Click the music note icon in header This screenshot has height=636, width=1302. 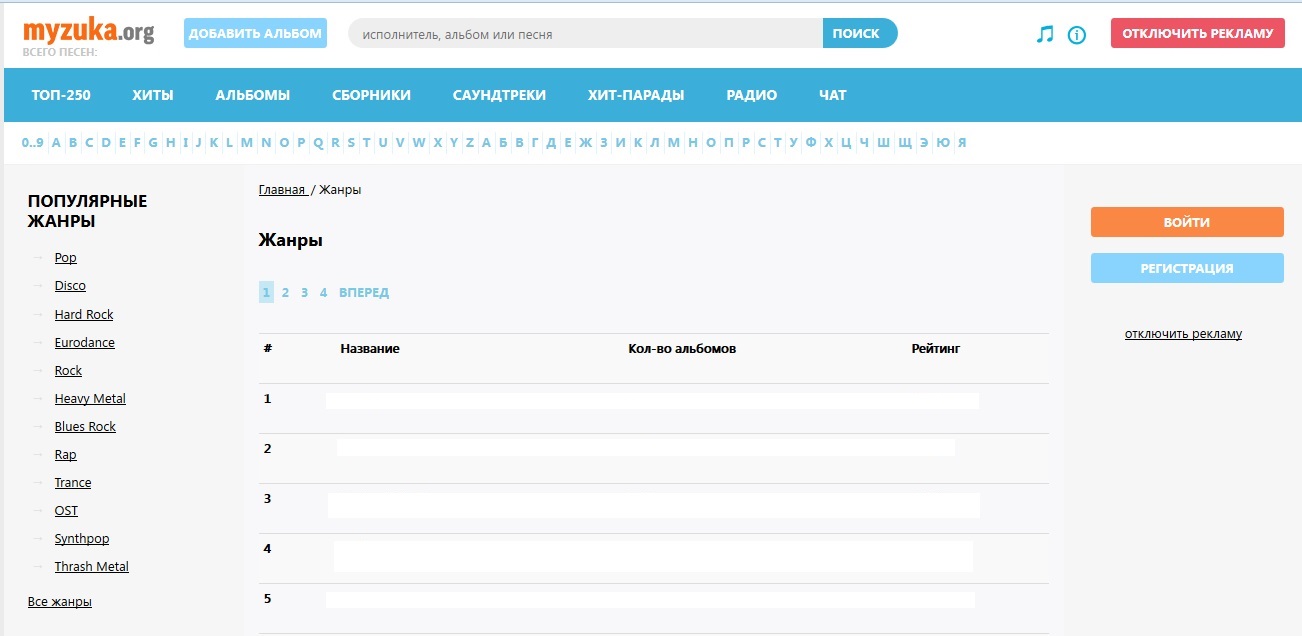tap(1045, 34)
